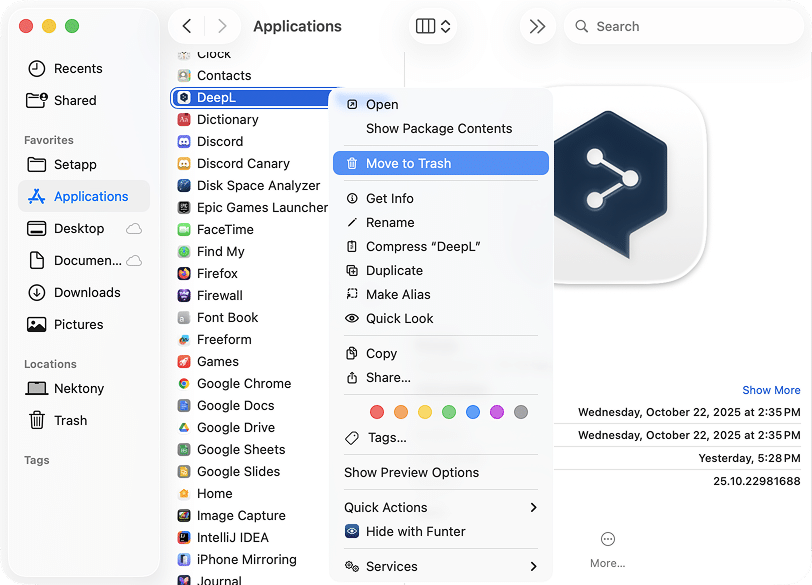The height and width of the screenshot is (585, 812).
Task: Select the Disk Space Analyzer icon
Action: click(x=185, y=185)
